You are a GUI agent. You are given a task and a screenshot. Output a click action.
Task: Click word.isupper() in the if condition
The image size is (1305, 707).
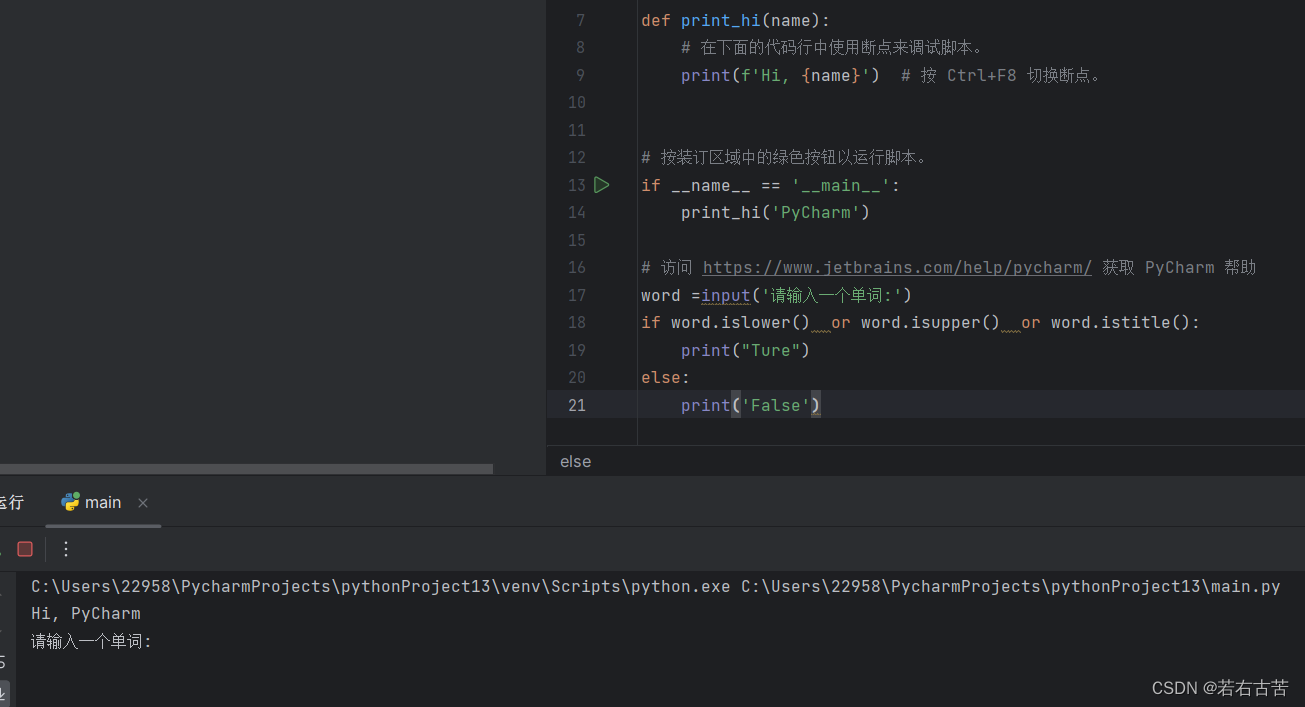[931, 323]
